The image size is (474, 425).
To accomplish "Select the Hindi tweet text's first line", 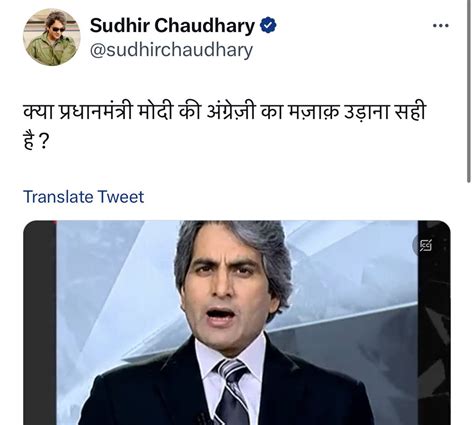I will point(225,112).
